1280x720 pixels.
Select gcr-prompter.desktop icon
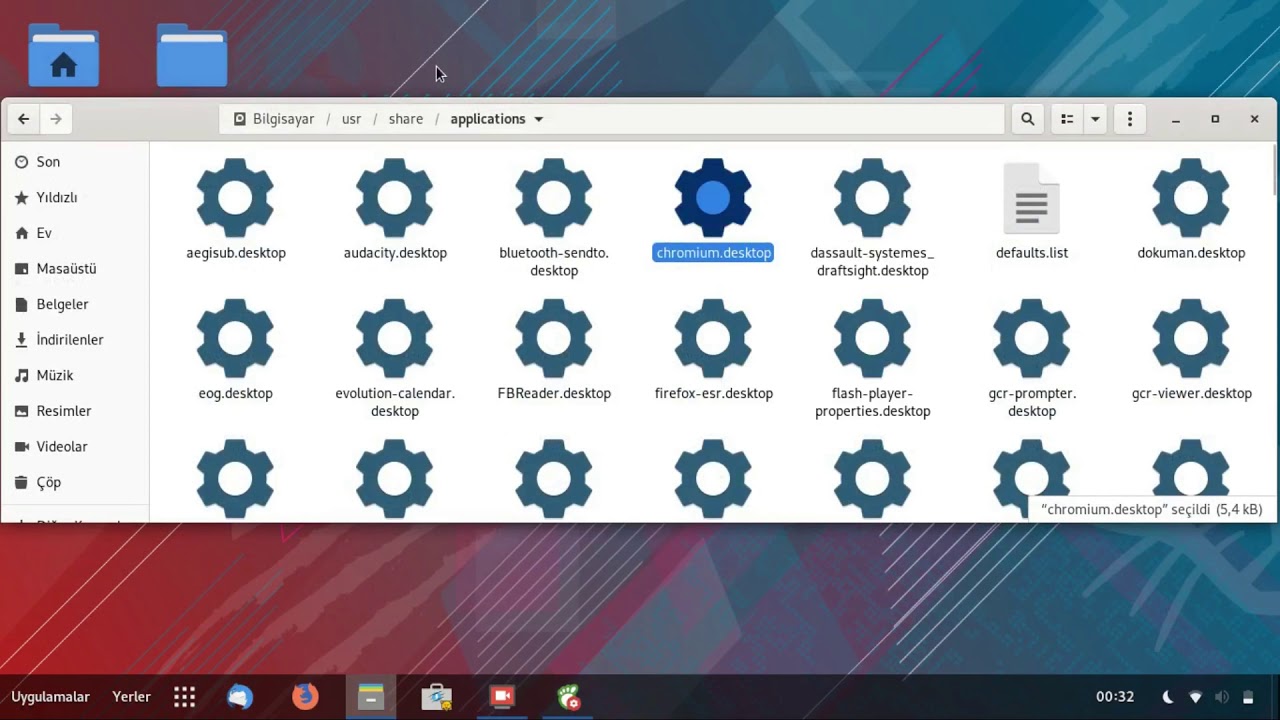[1032, 338]
